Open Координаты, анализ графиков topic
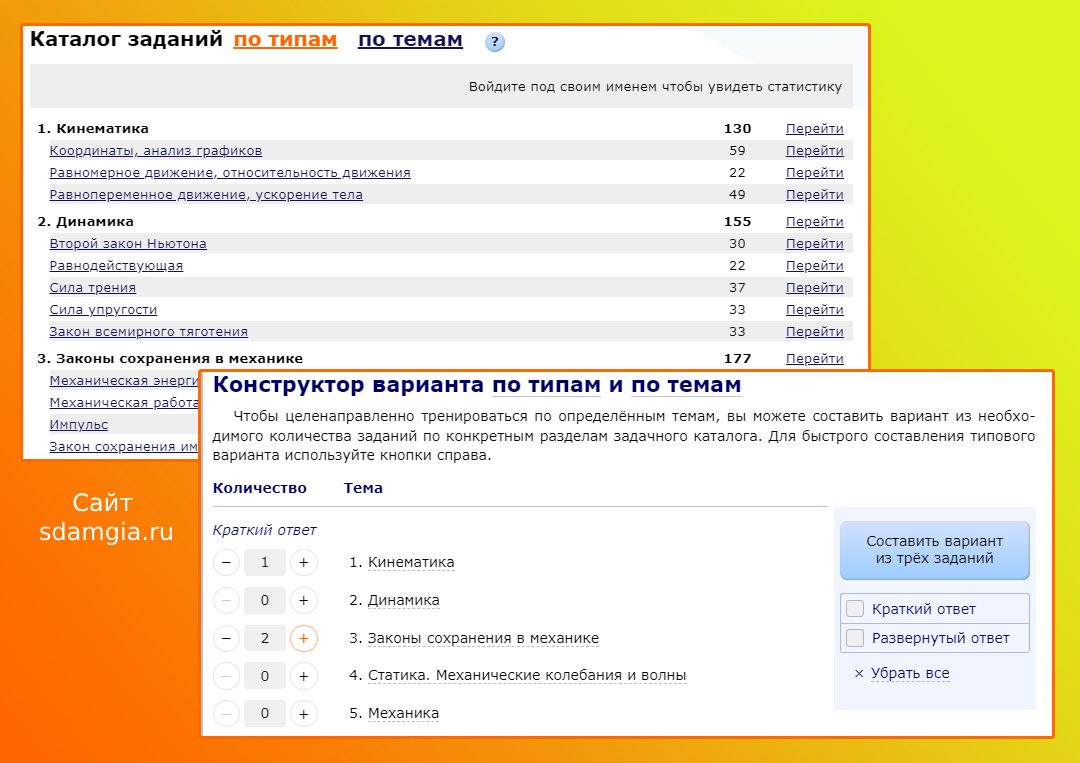 (x=156, y=151)
